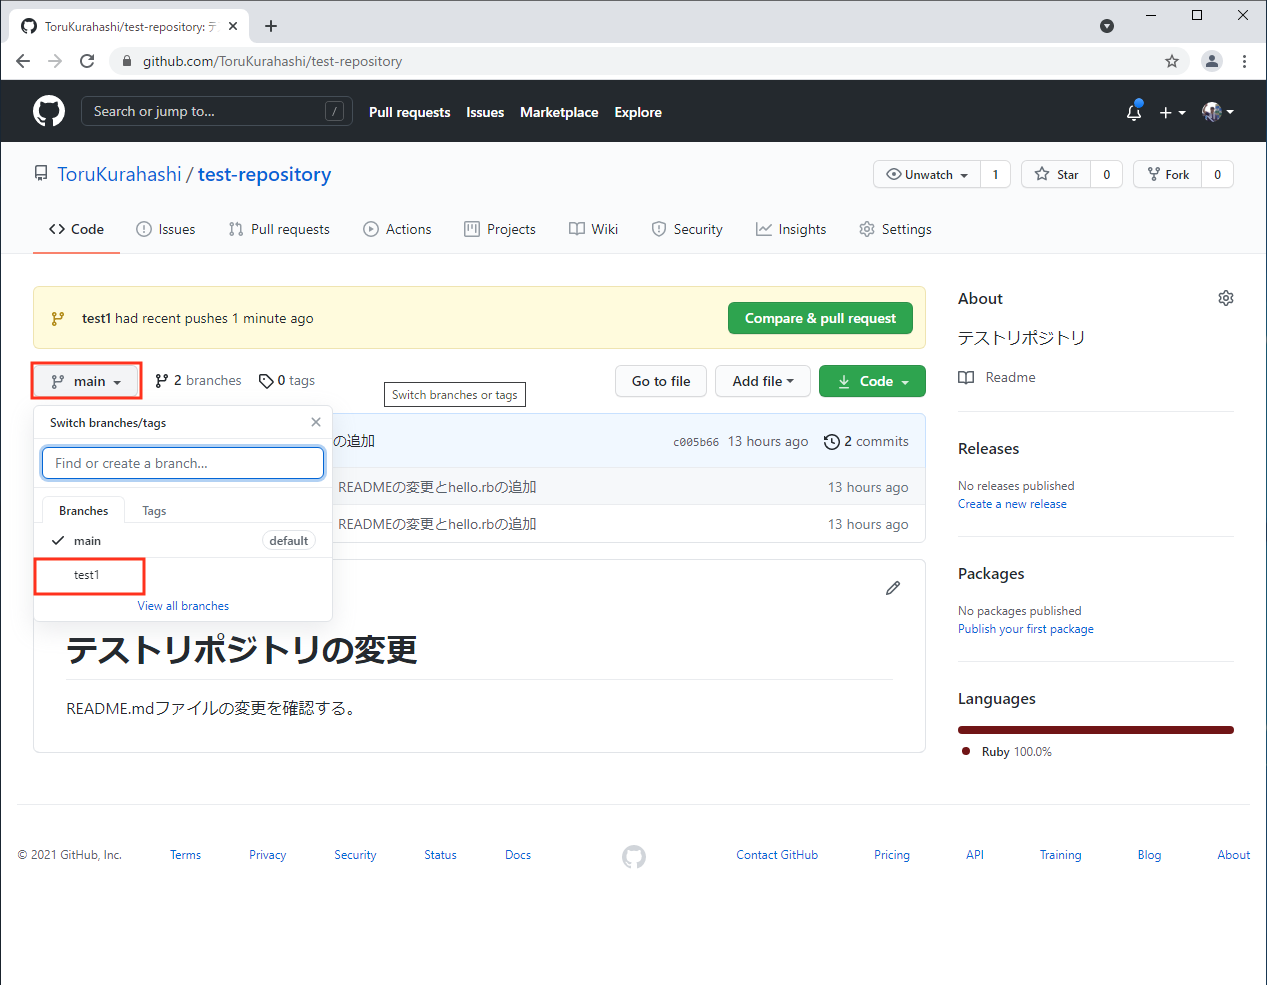
Task: Open the Releases heading link
Action: [988, 449]
